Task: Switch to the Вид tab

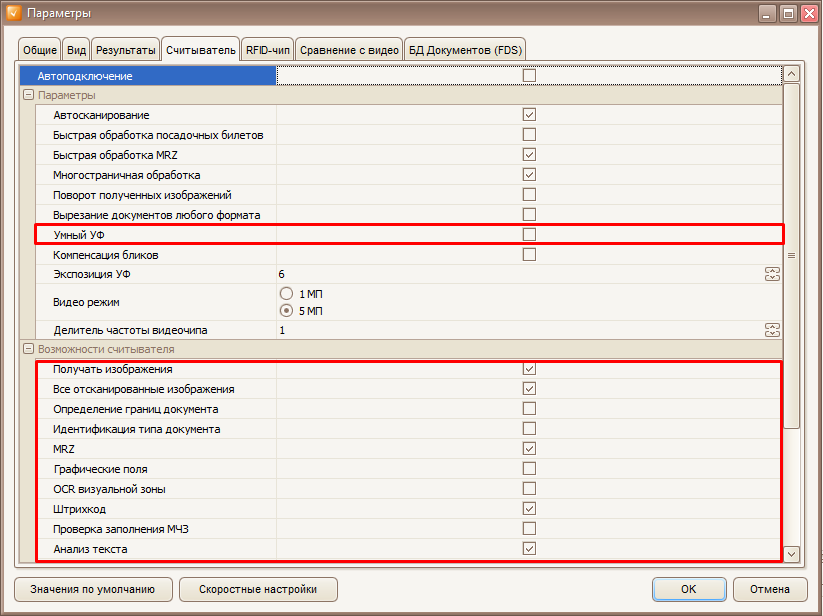Action: pos(76,50)
